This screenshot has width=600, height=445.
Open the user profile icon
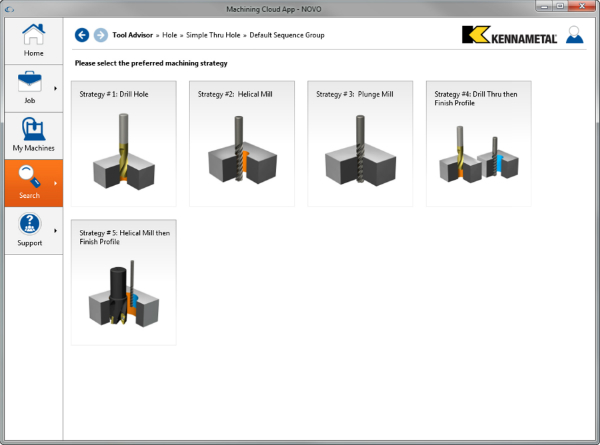pyautogui.click(x=575, y=34)
